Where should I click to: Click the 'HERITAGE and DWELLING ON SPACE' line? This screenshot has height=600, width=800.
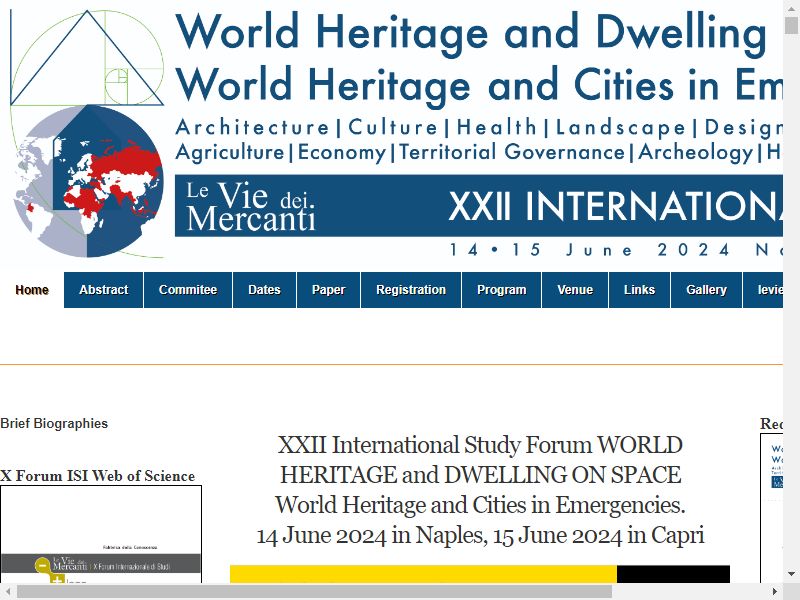click(480, 475)
